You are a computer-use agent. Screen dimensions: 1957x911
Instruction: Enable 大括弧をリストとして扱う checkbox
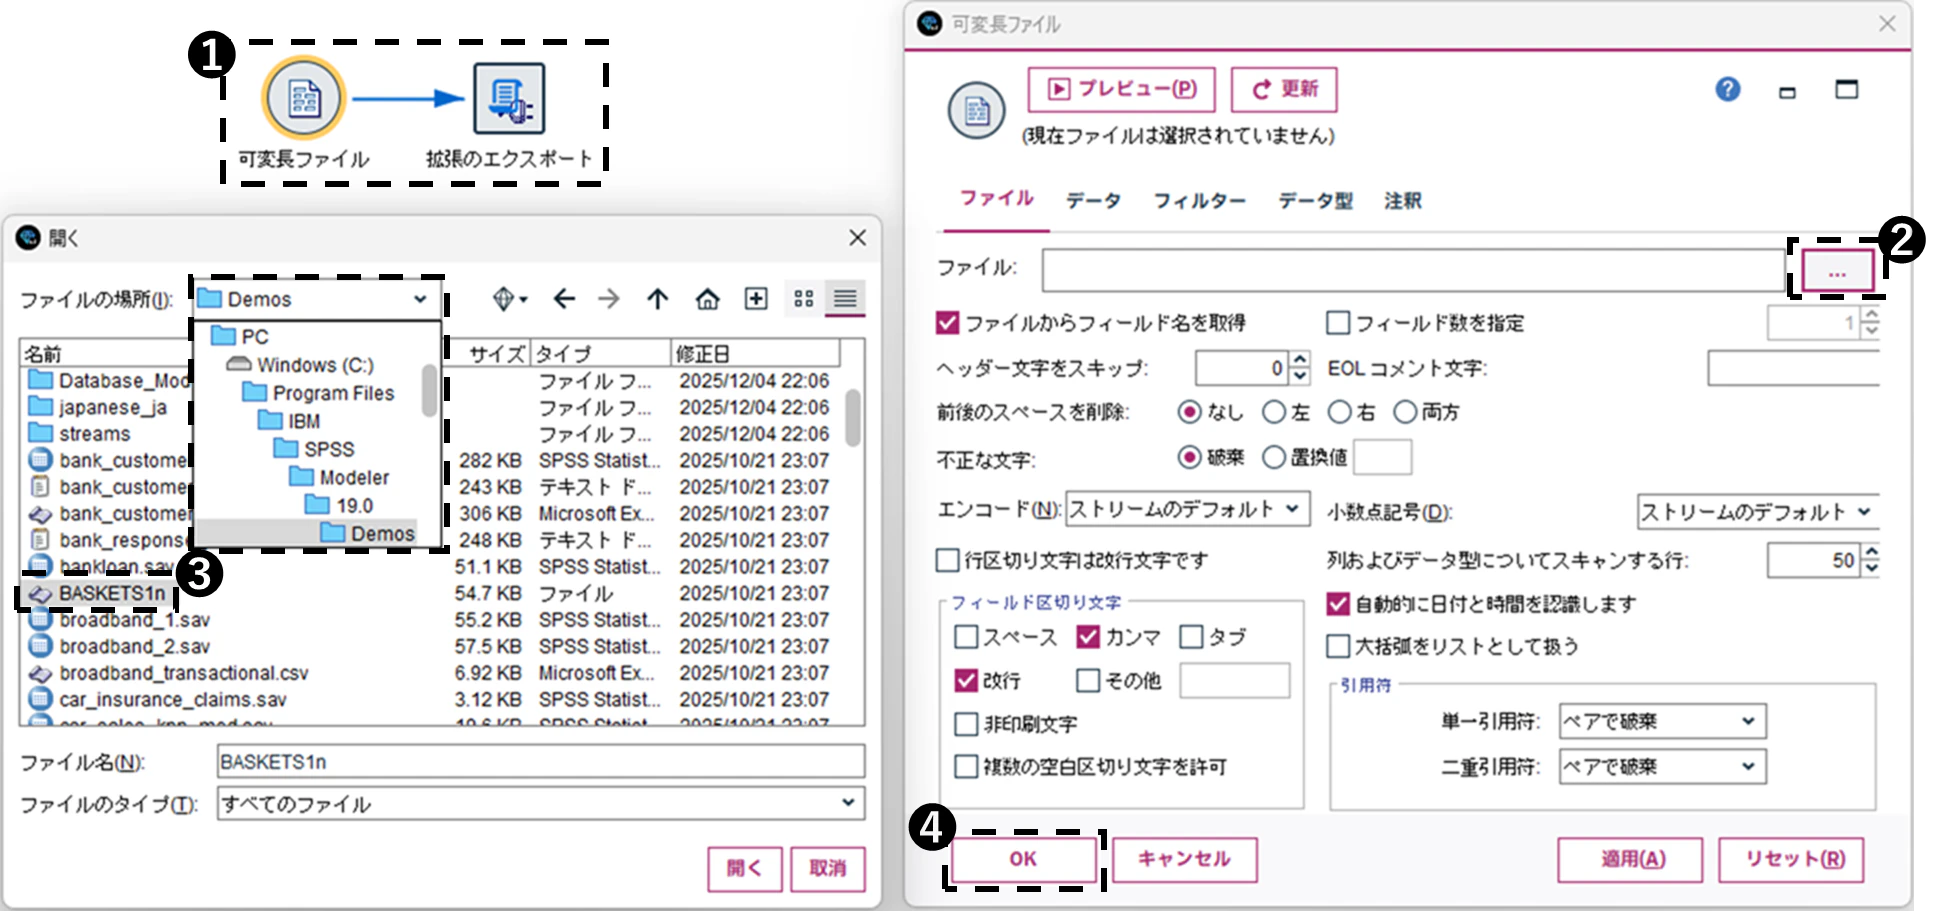[1338, 646]
